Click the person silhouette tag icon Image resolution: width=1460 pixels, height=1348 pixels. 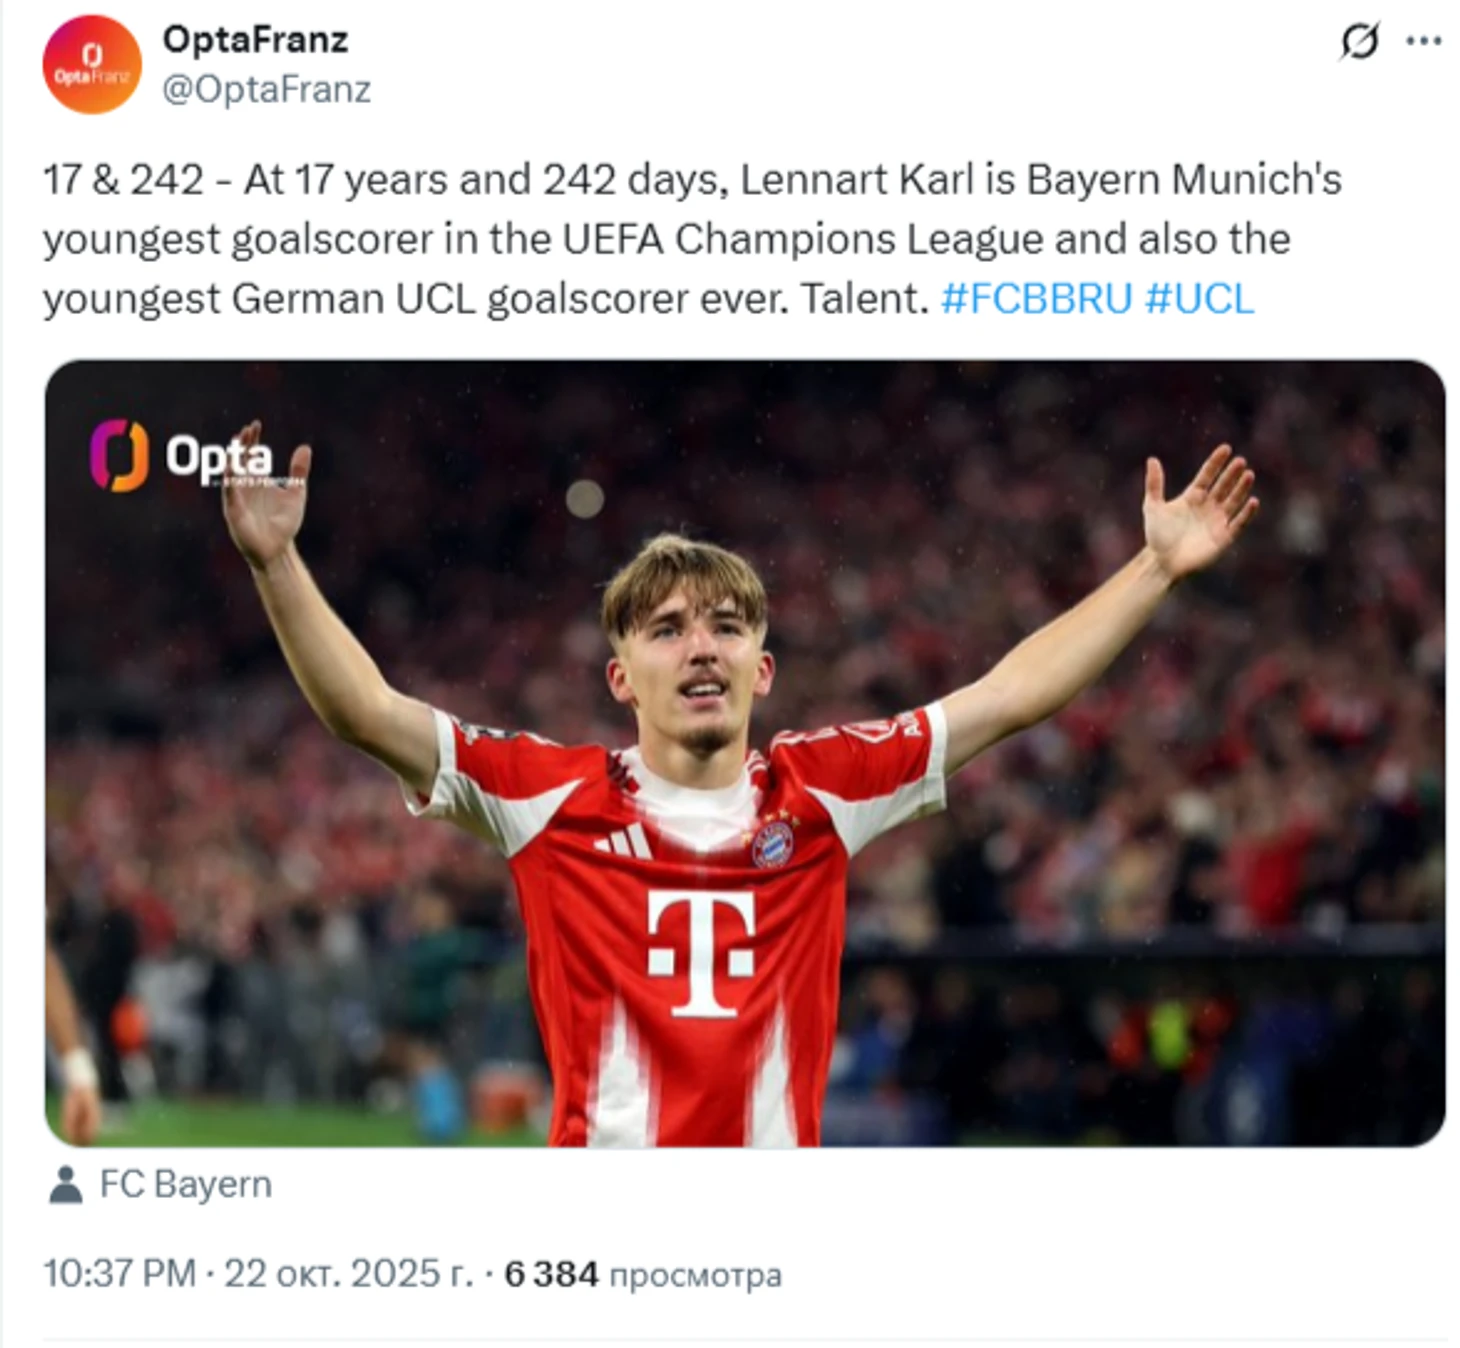point(66,1185)
